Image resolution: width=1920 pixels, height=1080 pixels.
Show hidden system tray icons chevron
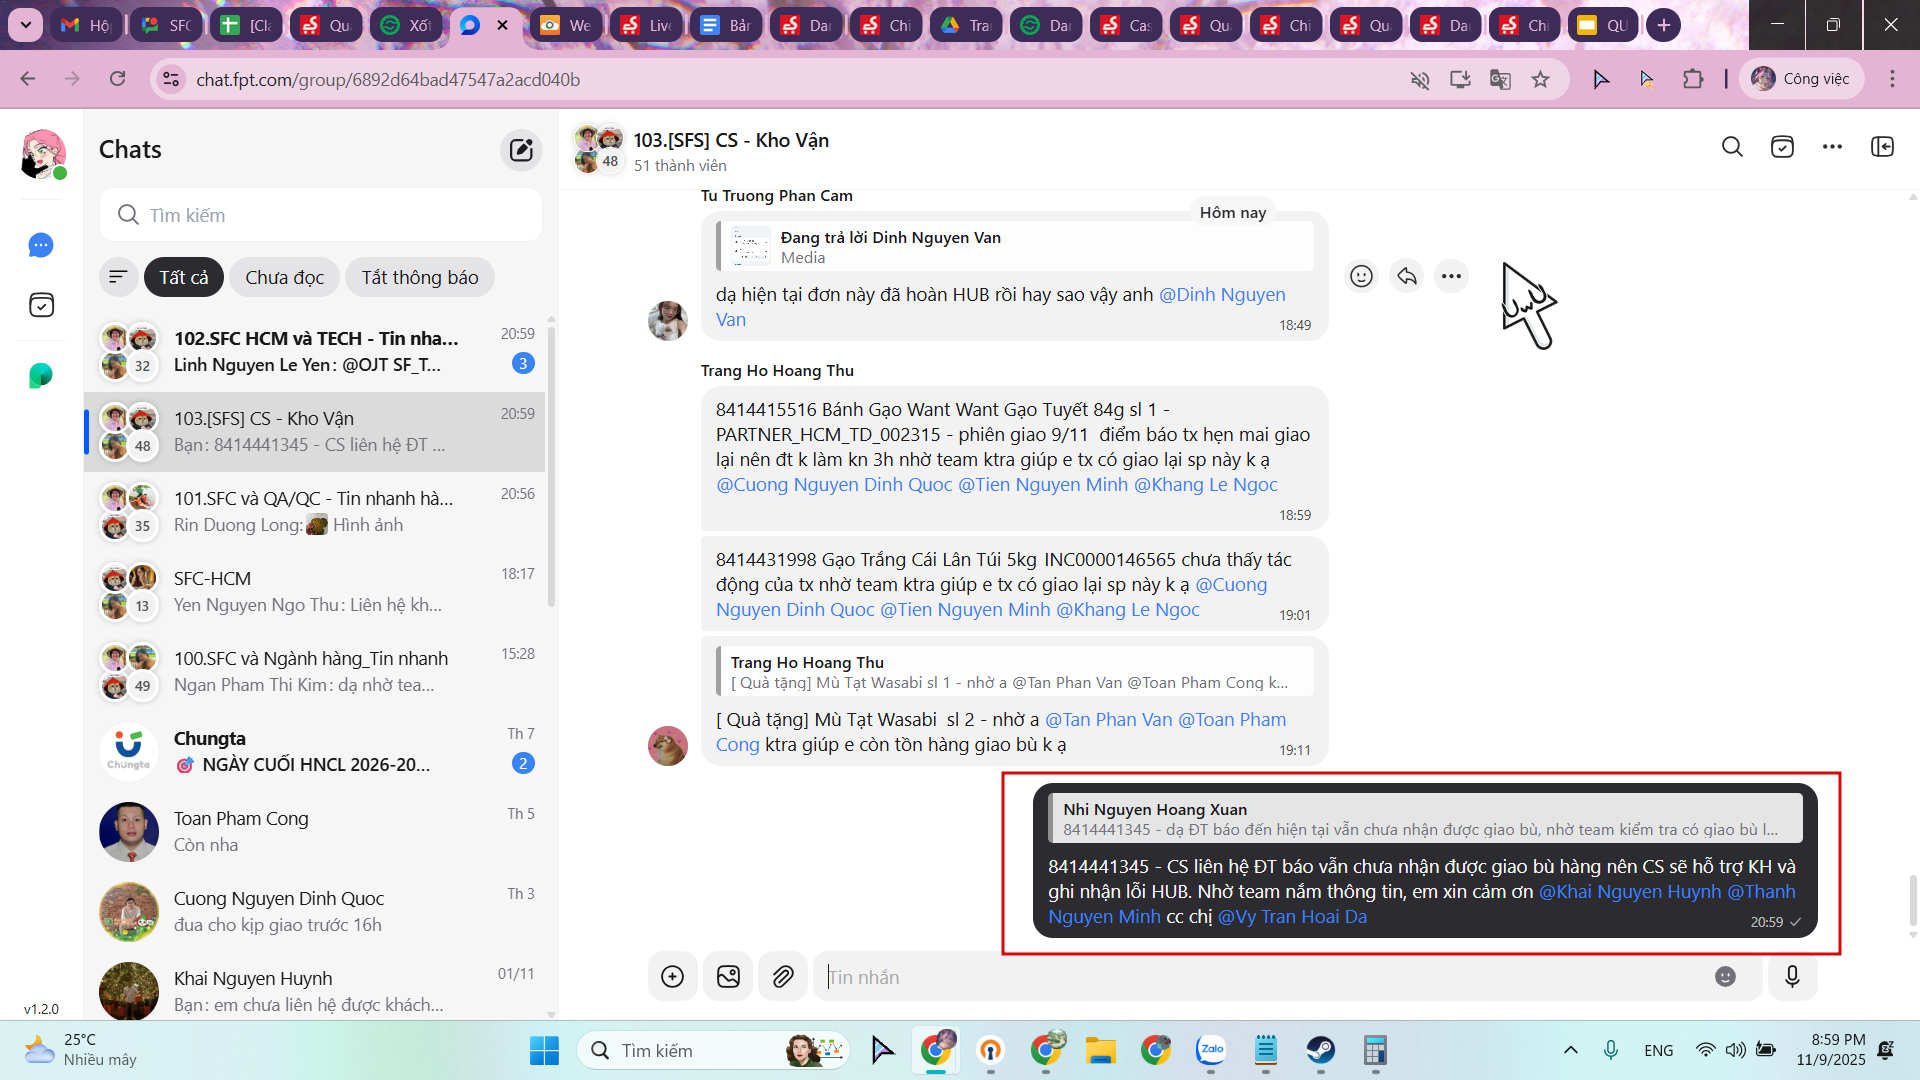(1570, 1050)
